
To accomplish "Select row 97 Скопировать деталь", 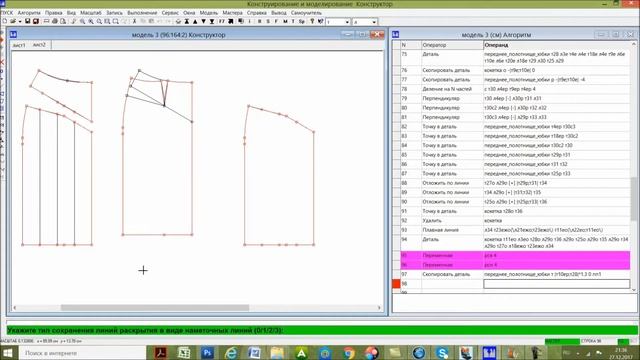I will click(515, 274).
